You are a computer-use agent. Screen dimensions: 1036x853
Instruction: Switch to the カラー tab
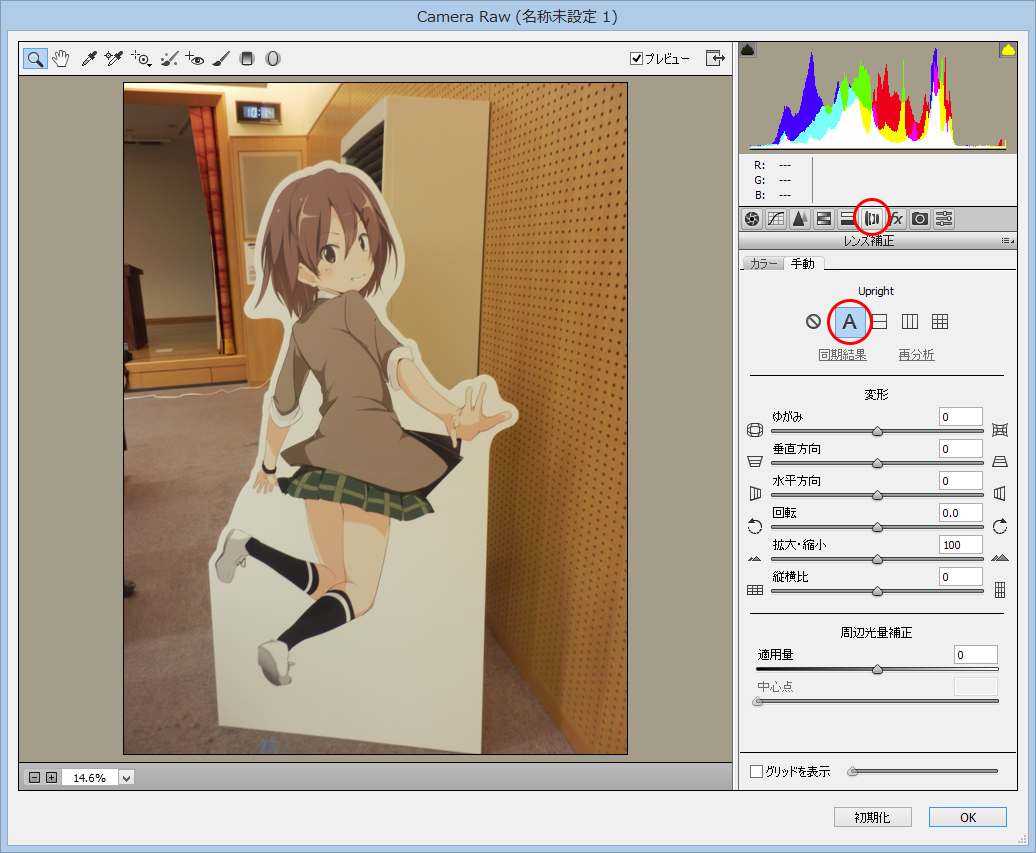(762, 264)
